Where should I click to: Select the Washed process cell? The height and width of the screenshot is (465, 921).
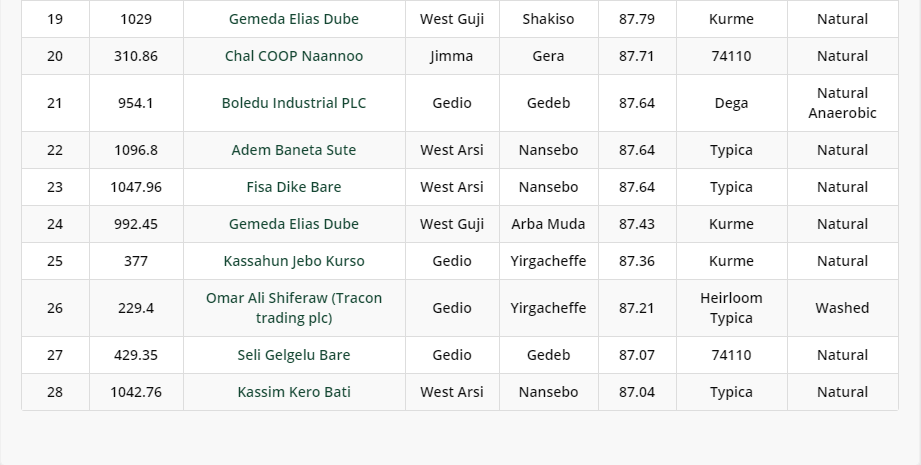coord(842,308)
